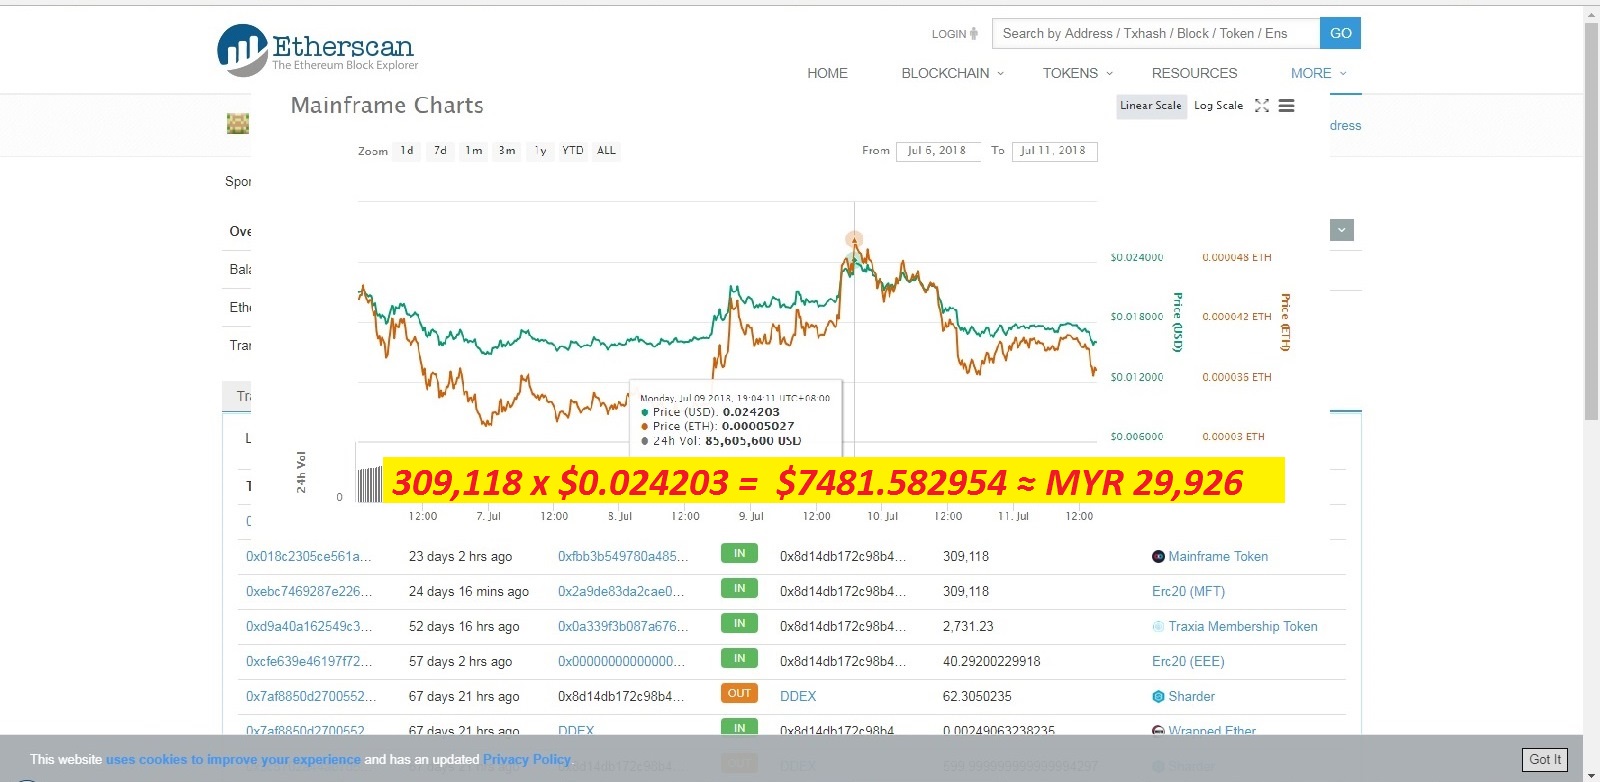The height and width of the screenshot is (782, 1600).
Task: Switch chart to Linear Scale
Action: [1151, 106]
